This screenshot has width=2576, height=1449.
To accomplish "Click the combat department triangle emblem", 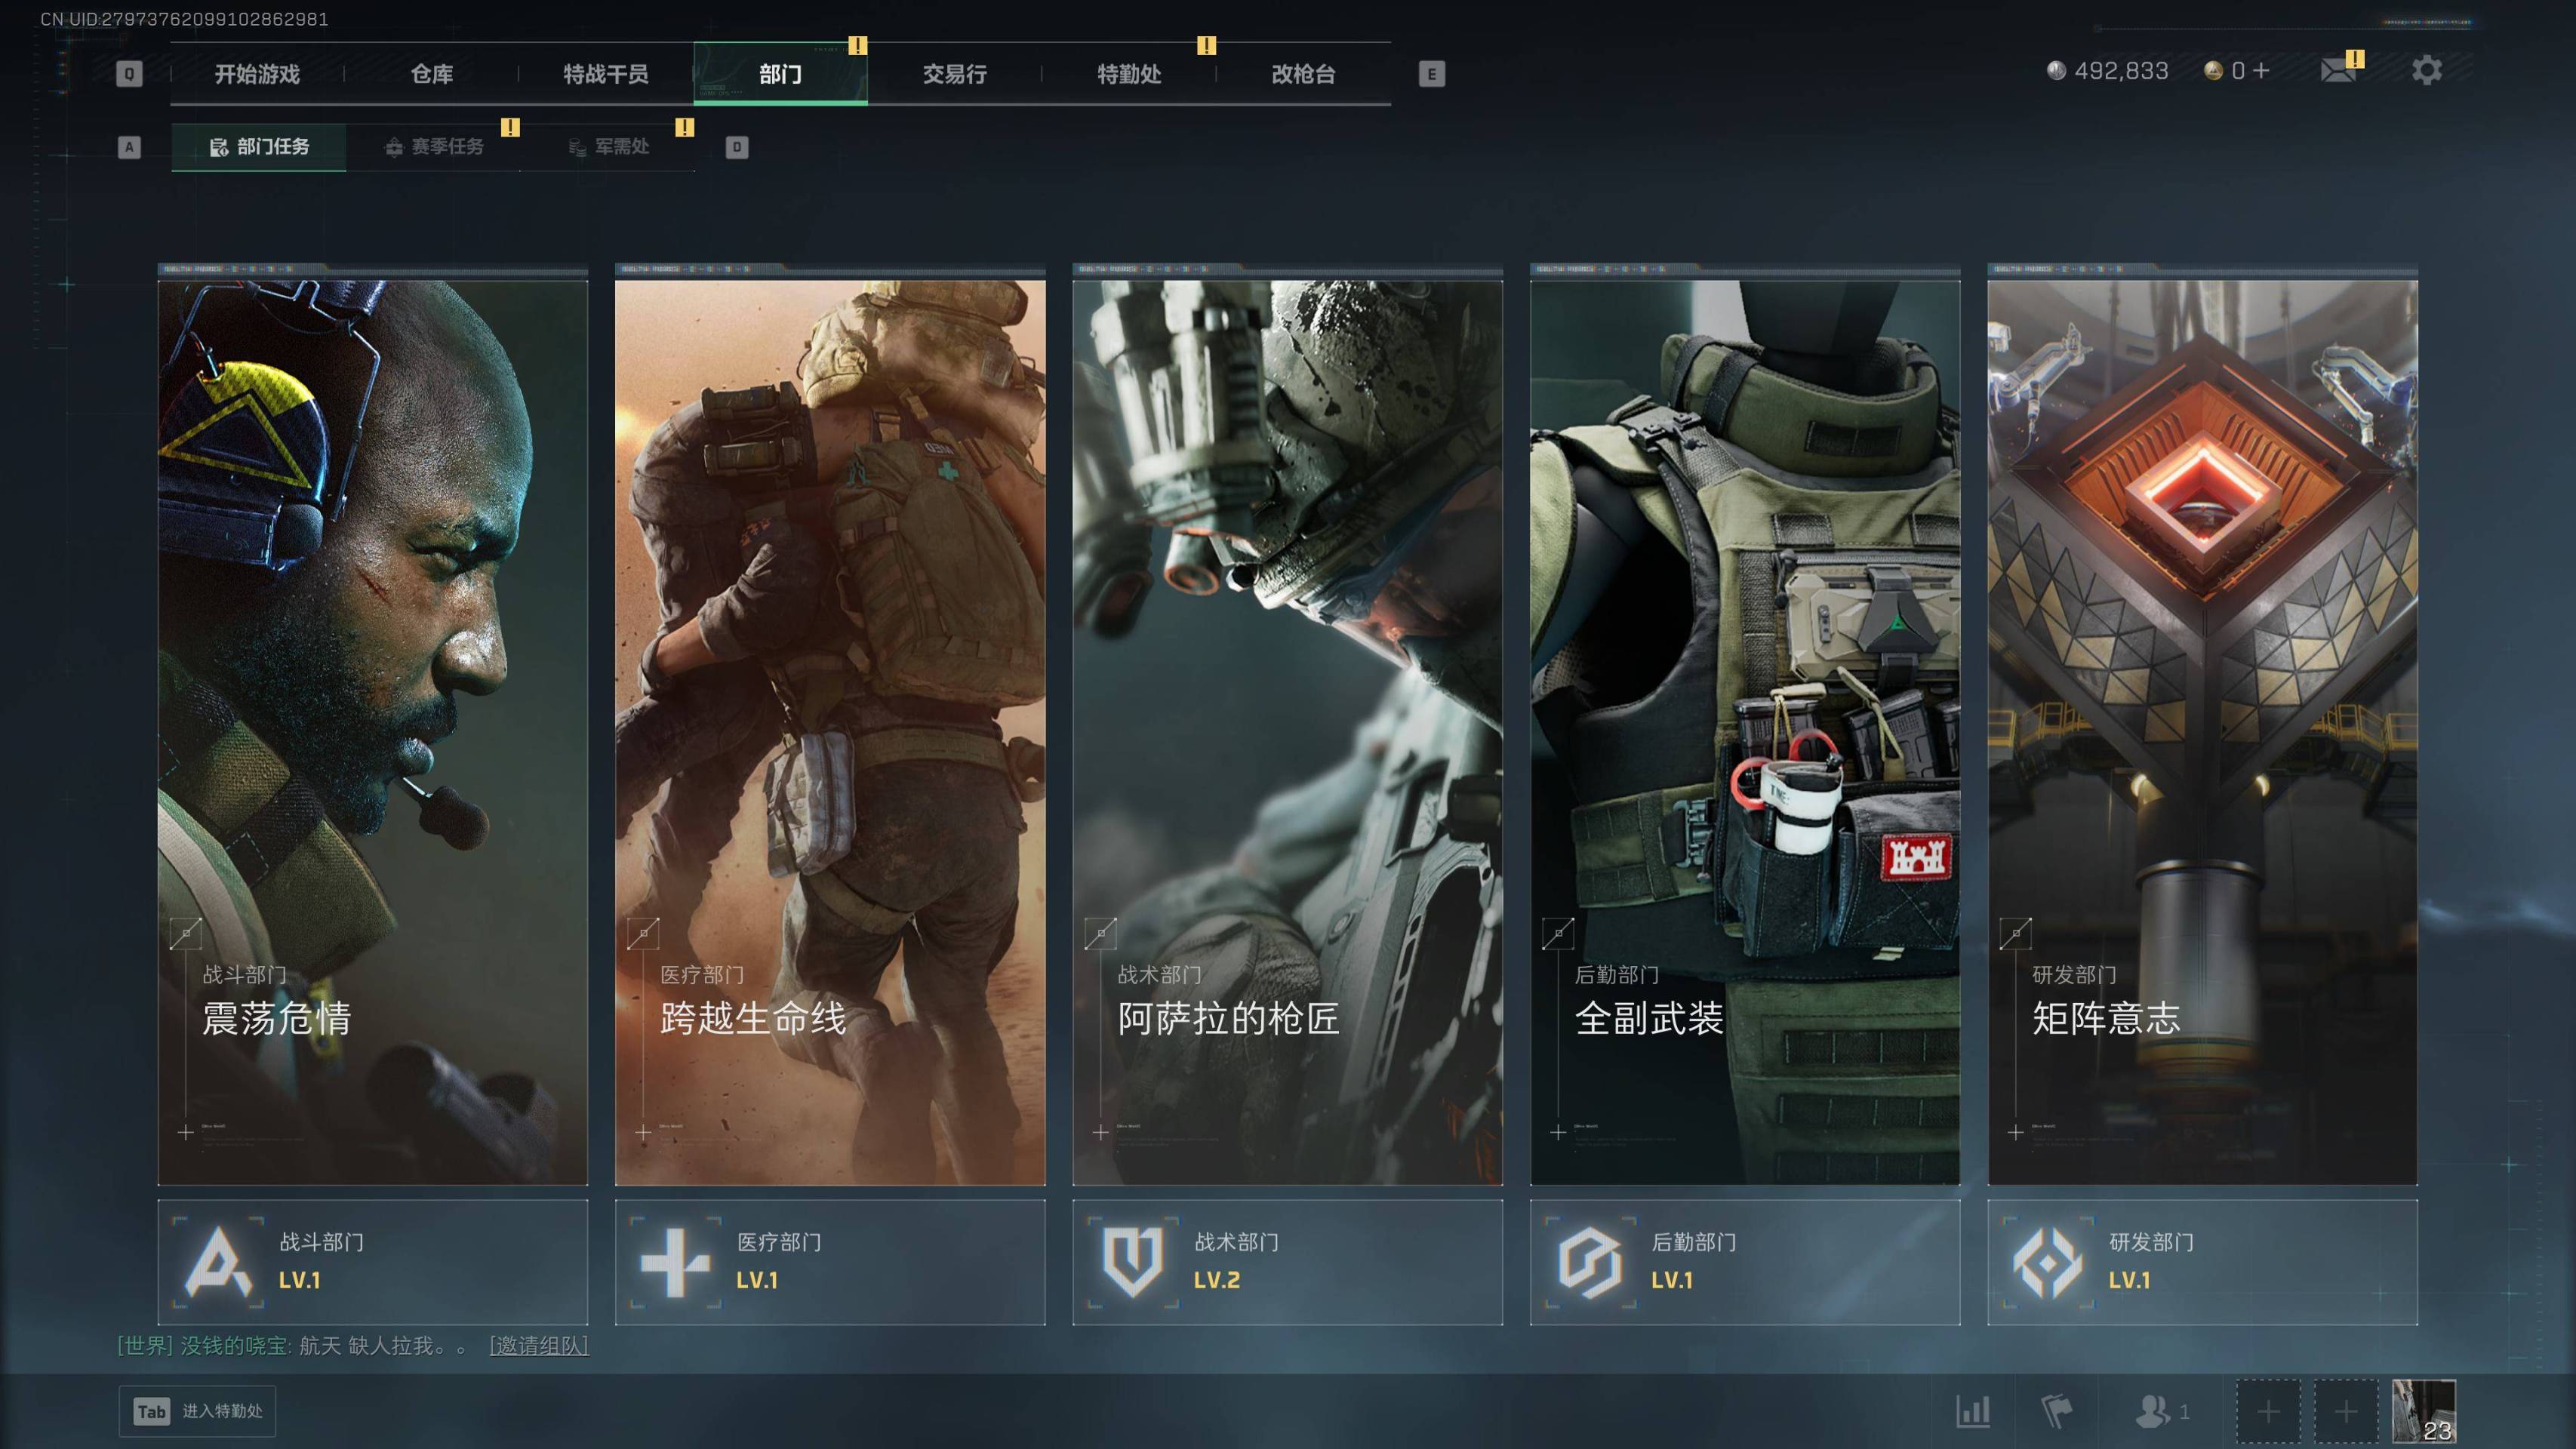I will pyautogui.click(x=218, y=1262).
